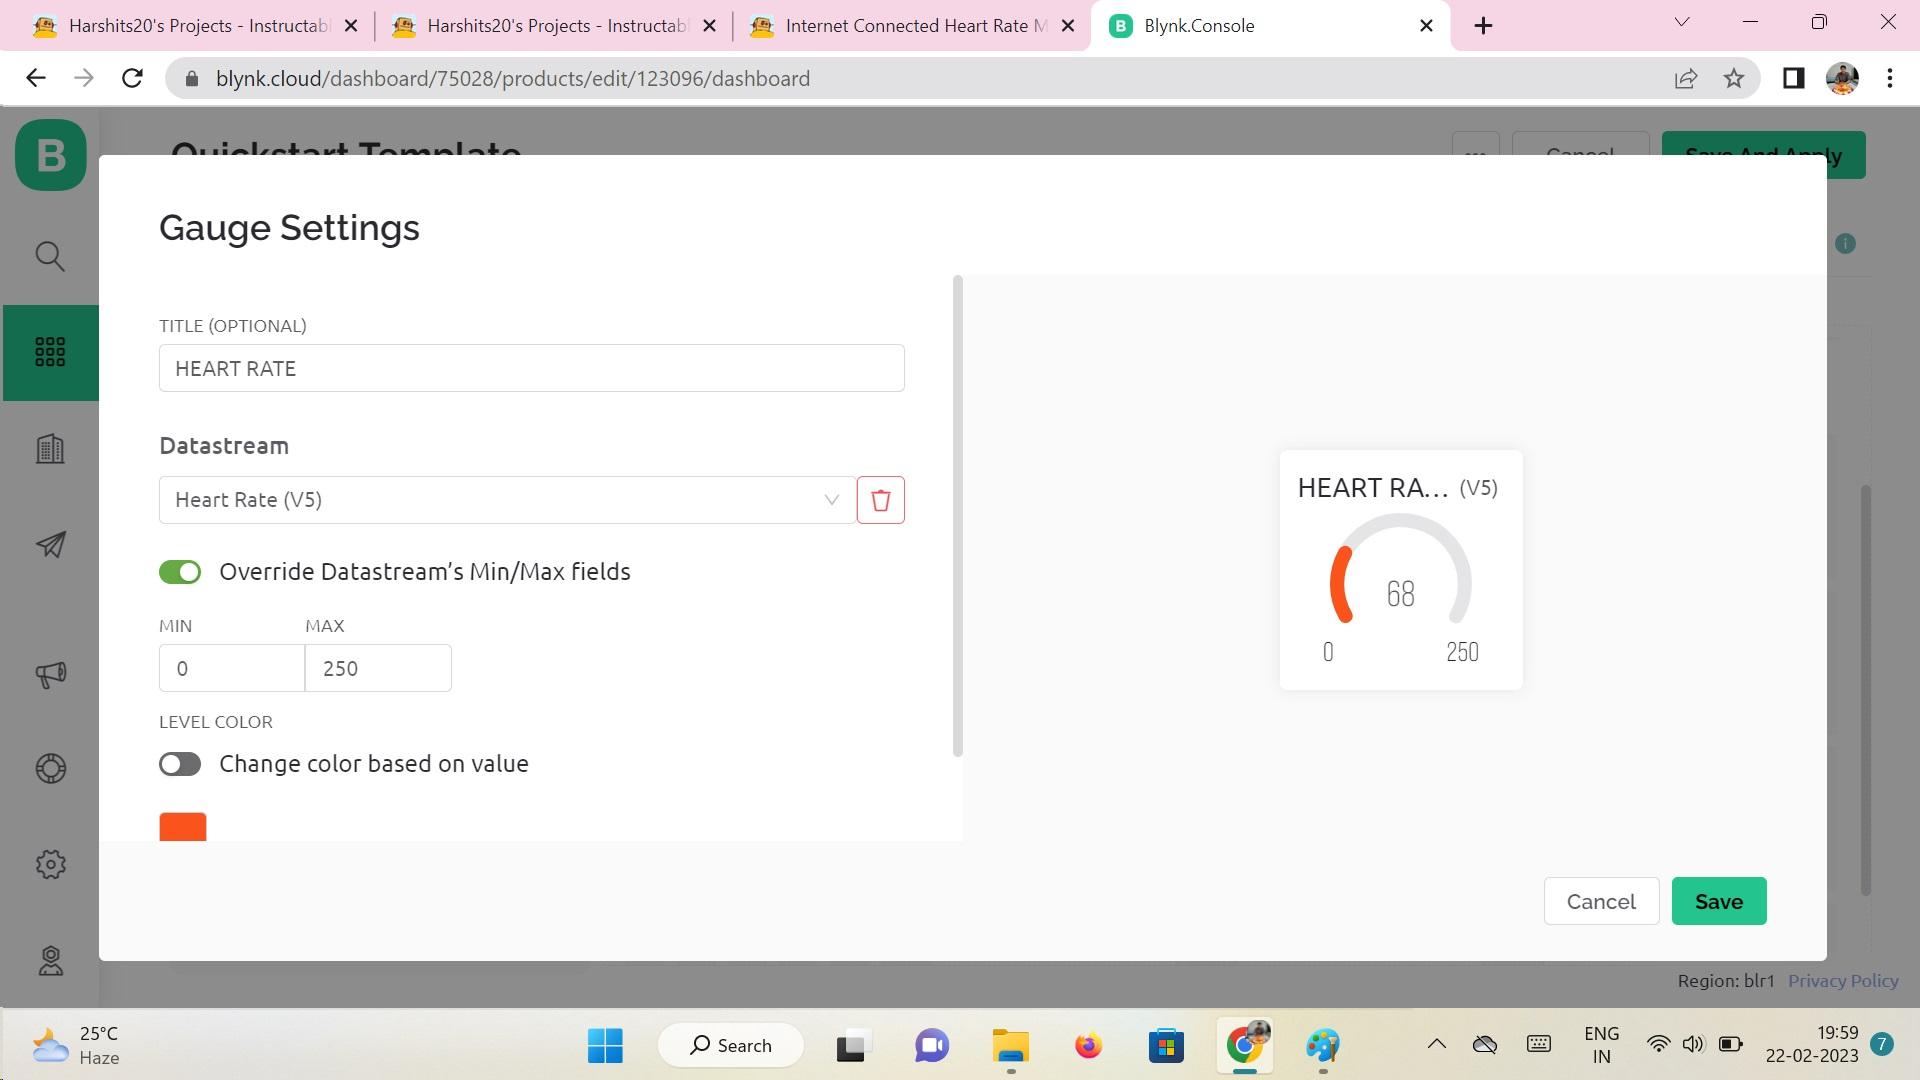Viewport: 1920px width, 1080px height.
Task: Click the HEART RATE title input field
Action: coord(532,369)
